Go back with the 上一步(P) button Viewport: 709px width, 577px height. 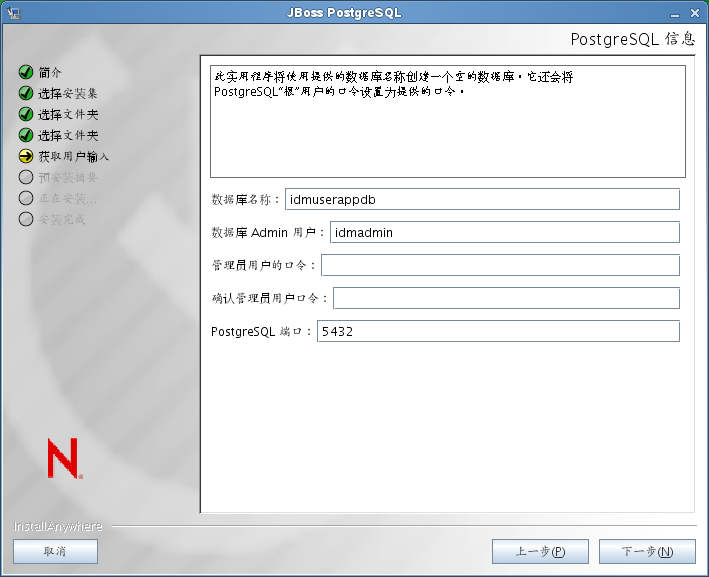pos(540,551)
